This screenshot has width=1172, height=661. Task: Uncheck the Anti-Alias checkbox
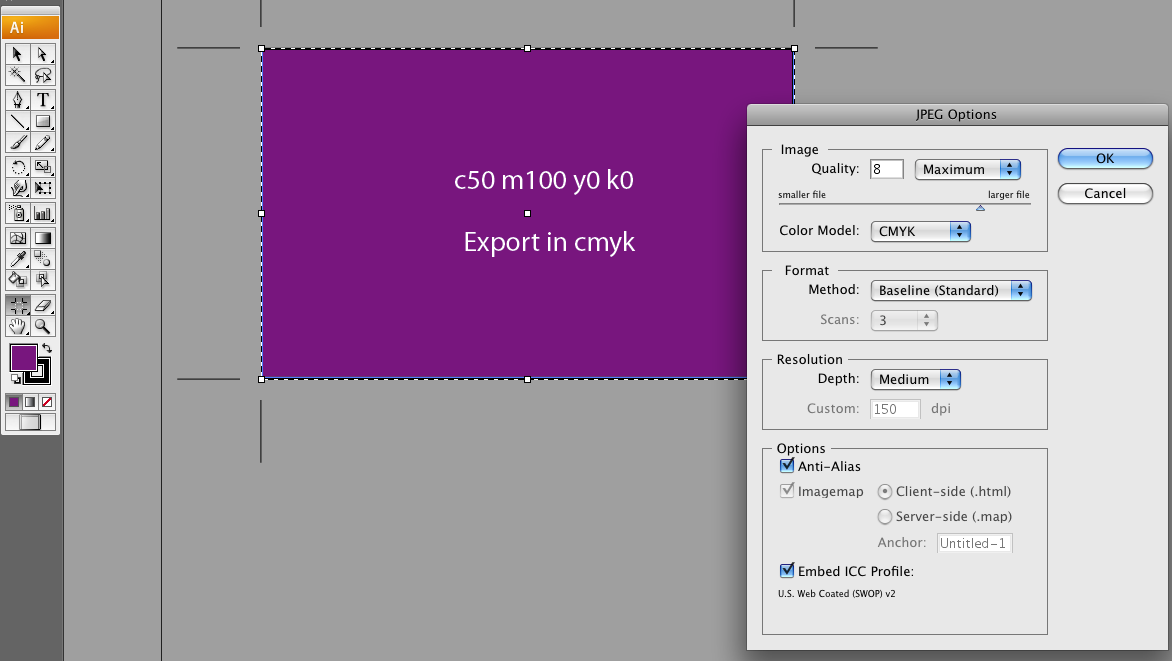(787, 466)
